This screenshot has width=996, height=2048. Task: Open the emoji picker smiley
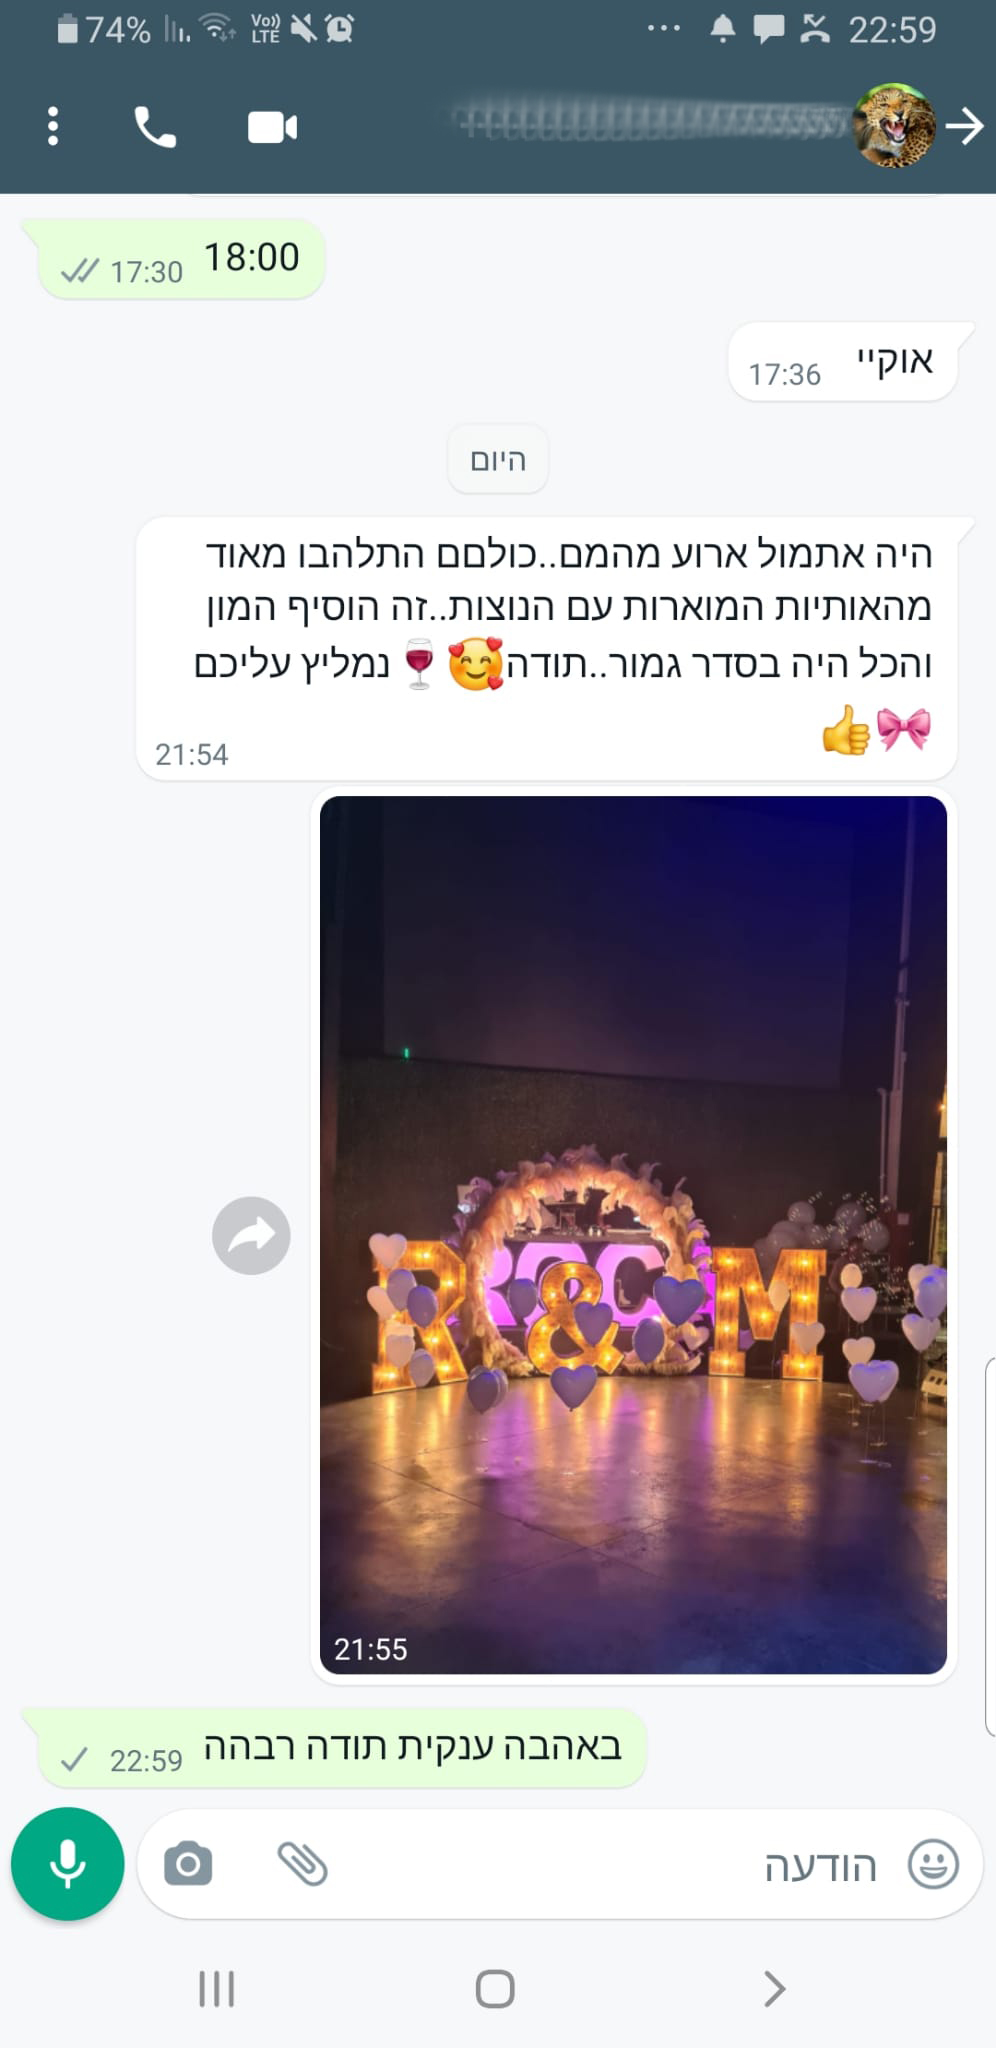[x=932, y=1865]
